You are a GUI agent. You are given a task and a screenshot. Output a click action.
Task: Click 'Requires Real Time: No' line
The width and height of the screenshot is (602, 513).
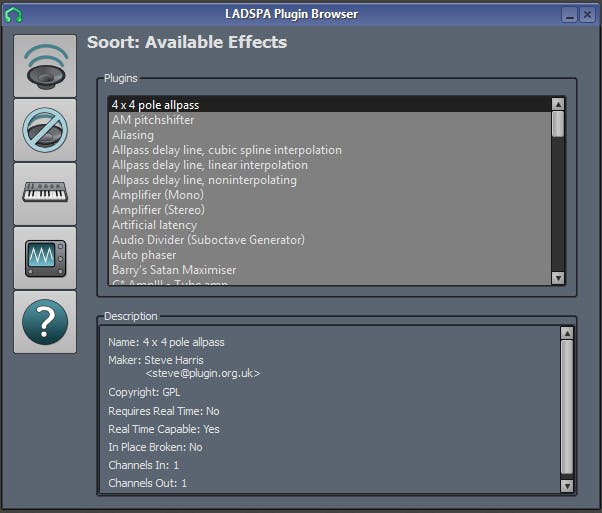(164, 411)
